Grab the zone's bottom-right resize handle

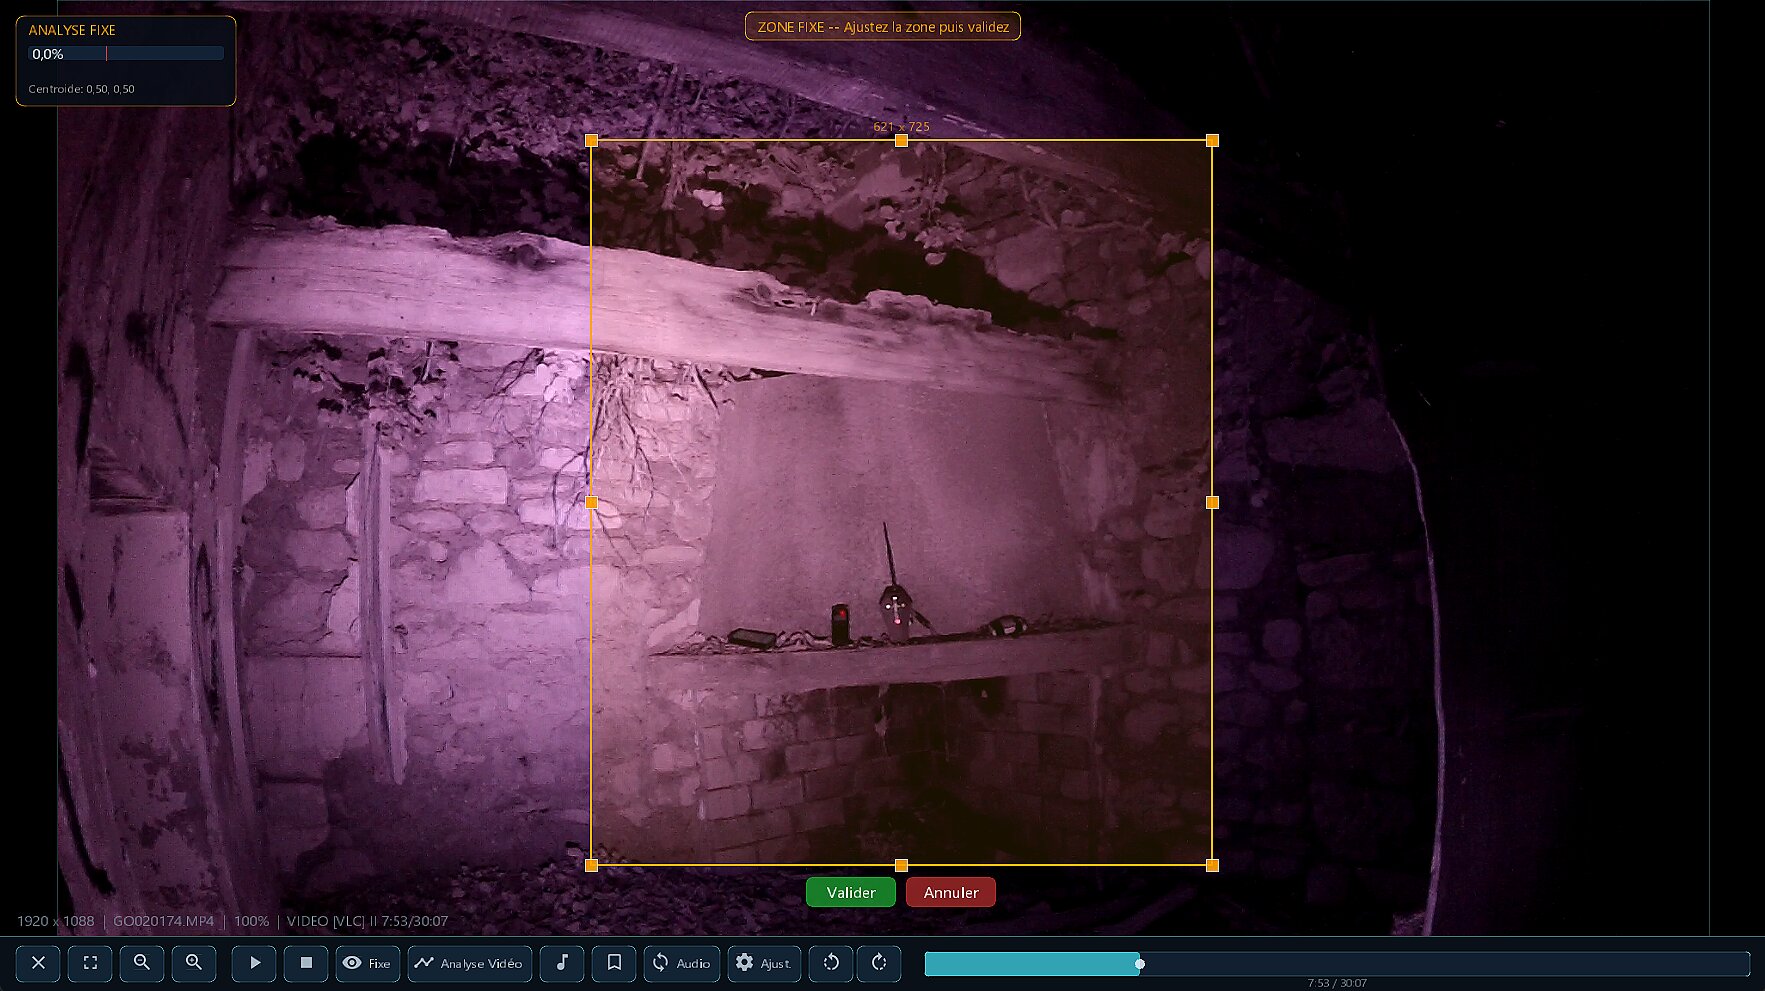(1213, 864)
